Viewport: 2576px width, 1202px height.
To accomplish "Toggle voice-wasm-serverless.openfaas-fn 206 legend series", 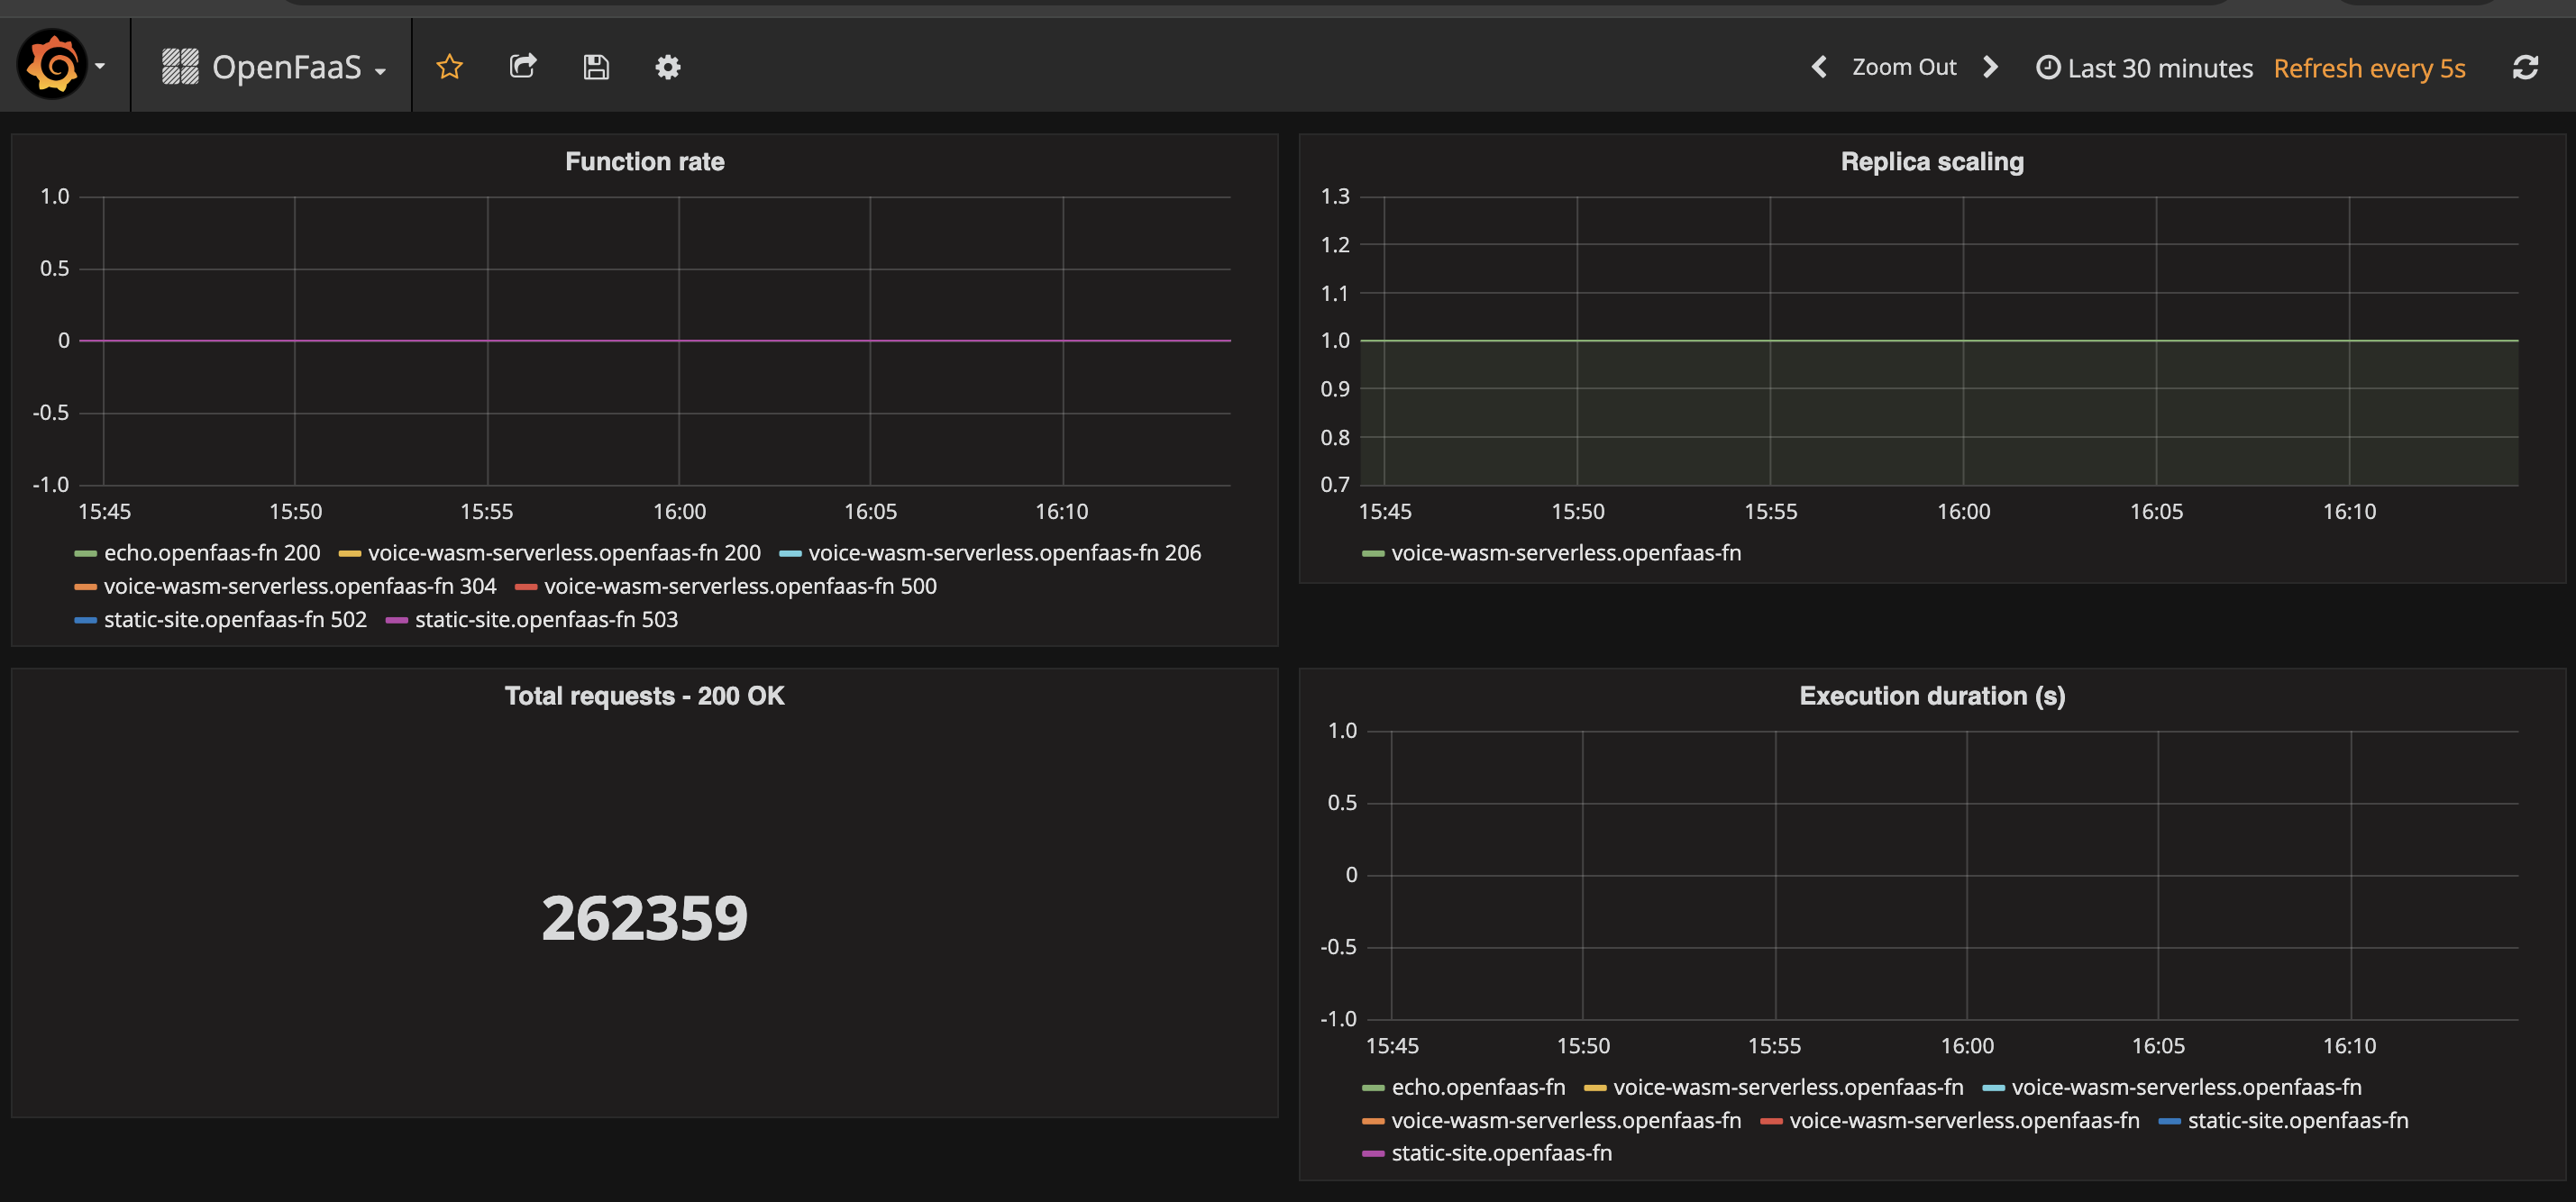I will click(1004, 553).
